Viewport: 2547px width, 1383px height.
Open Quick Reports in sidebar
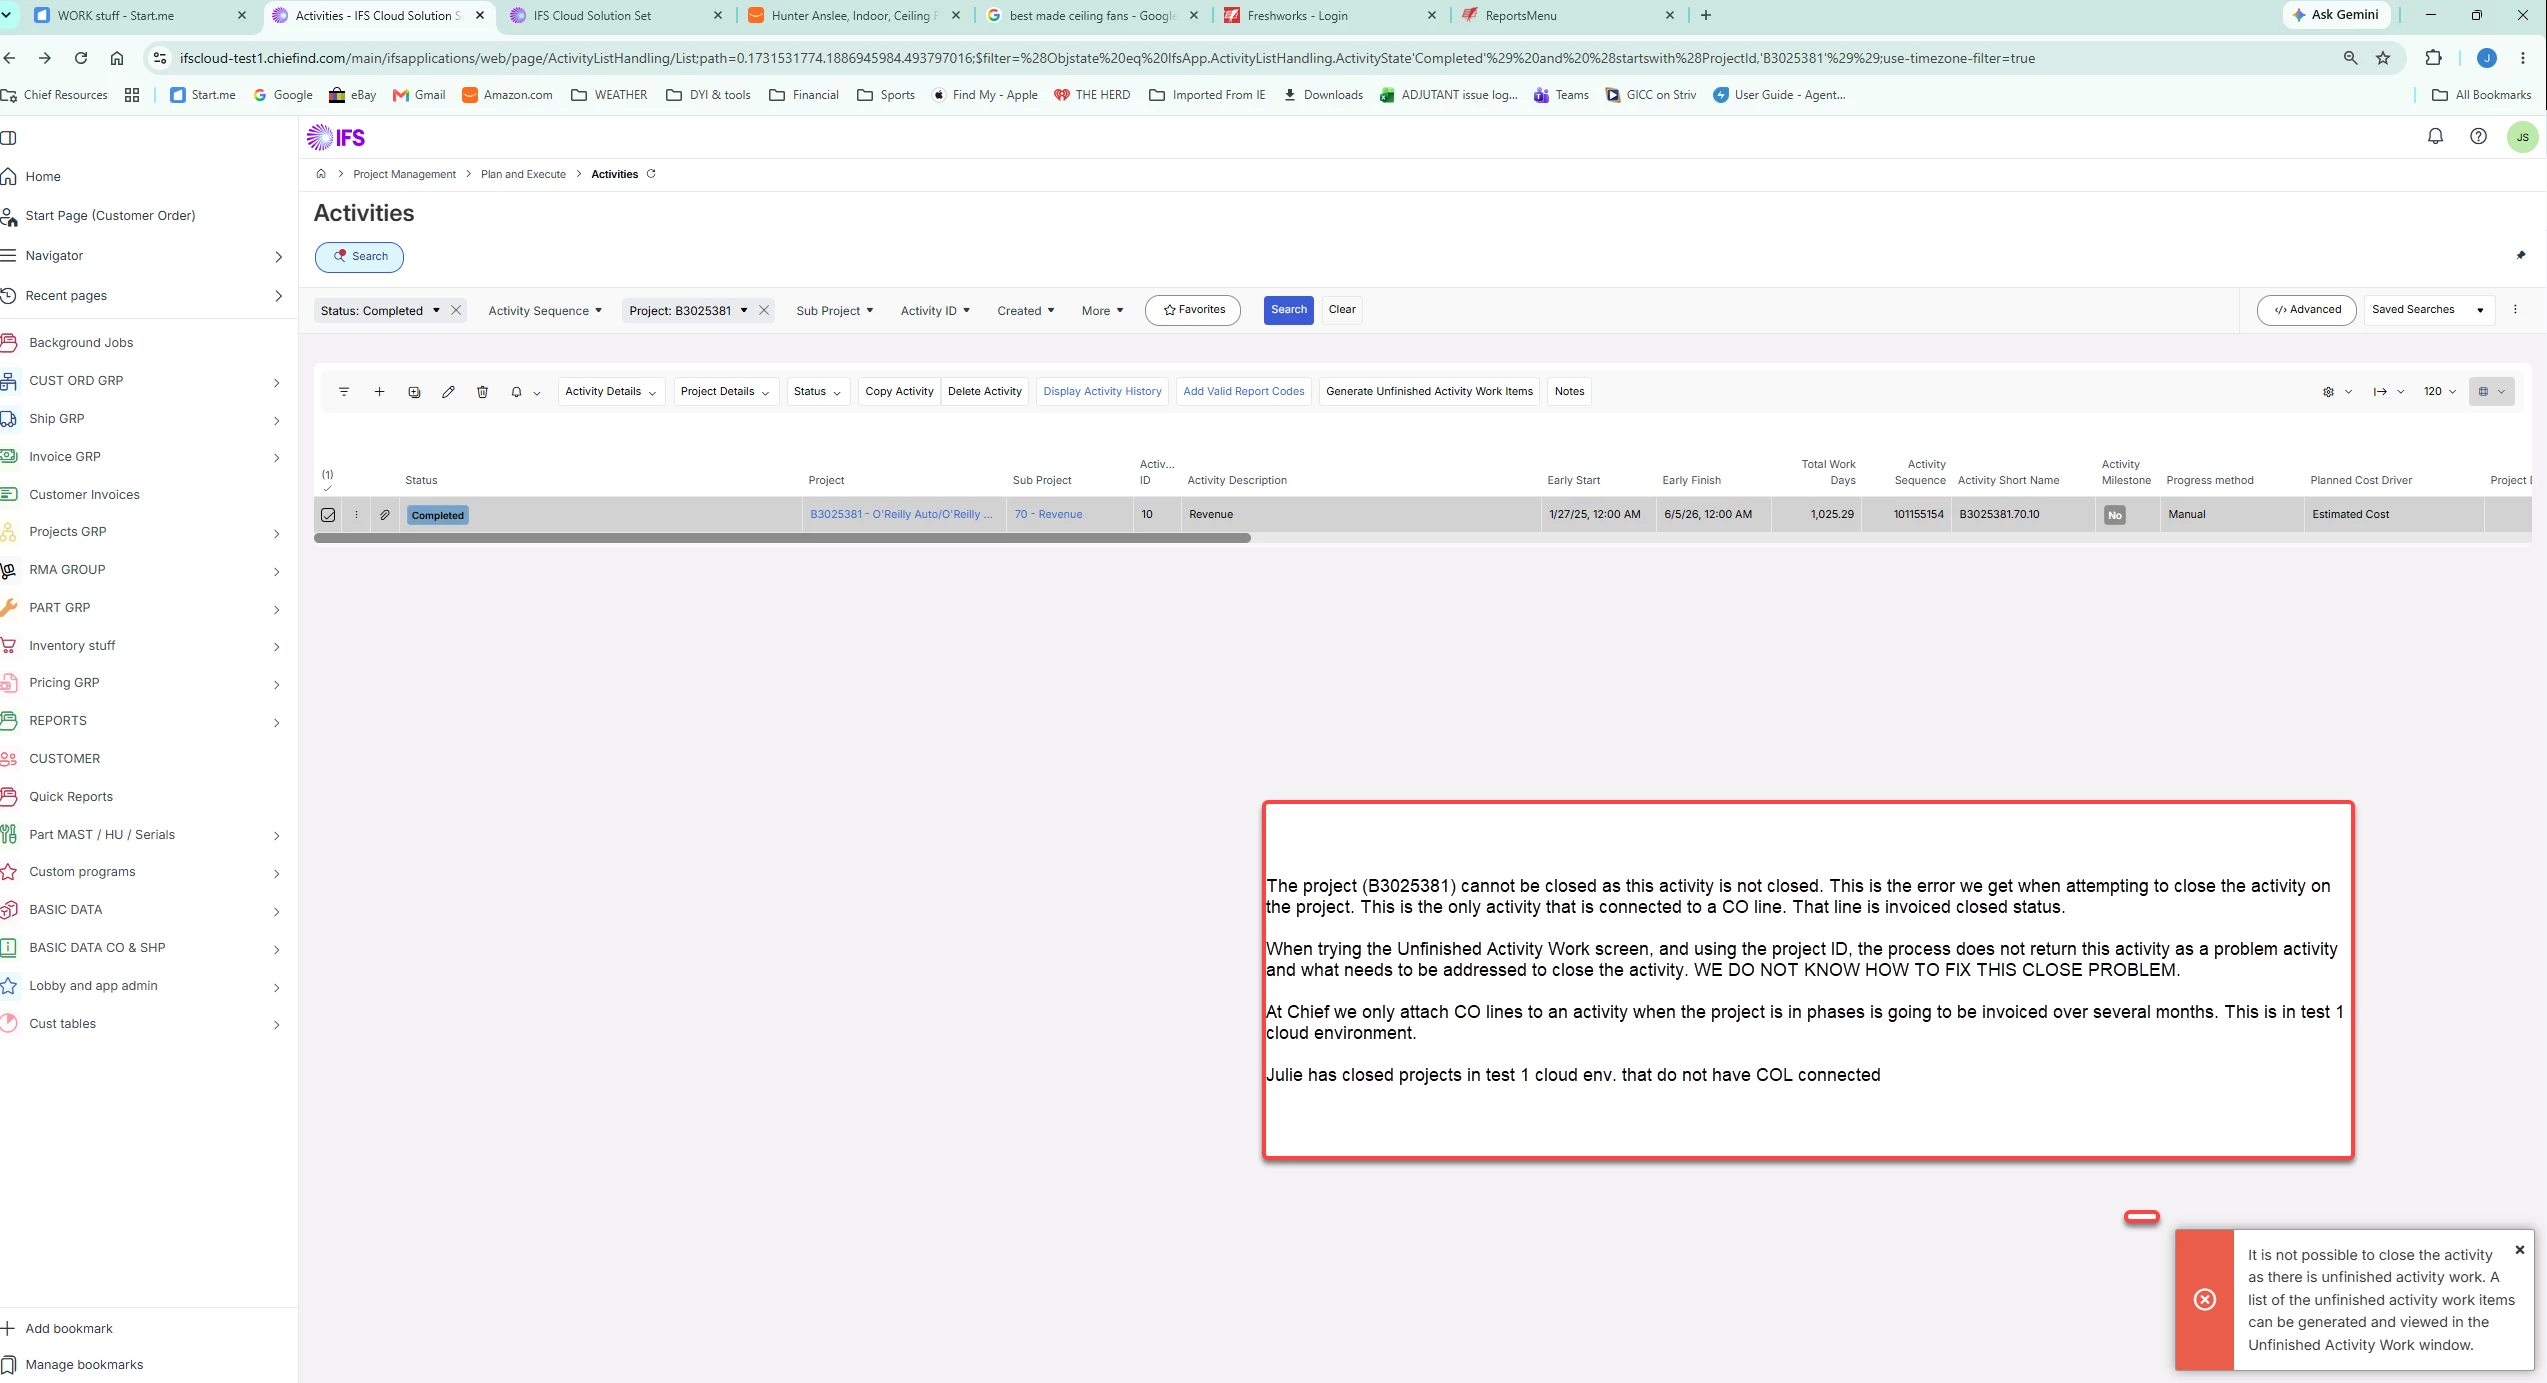click(x=71, y=797)
